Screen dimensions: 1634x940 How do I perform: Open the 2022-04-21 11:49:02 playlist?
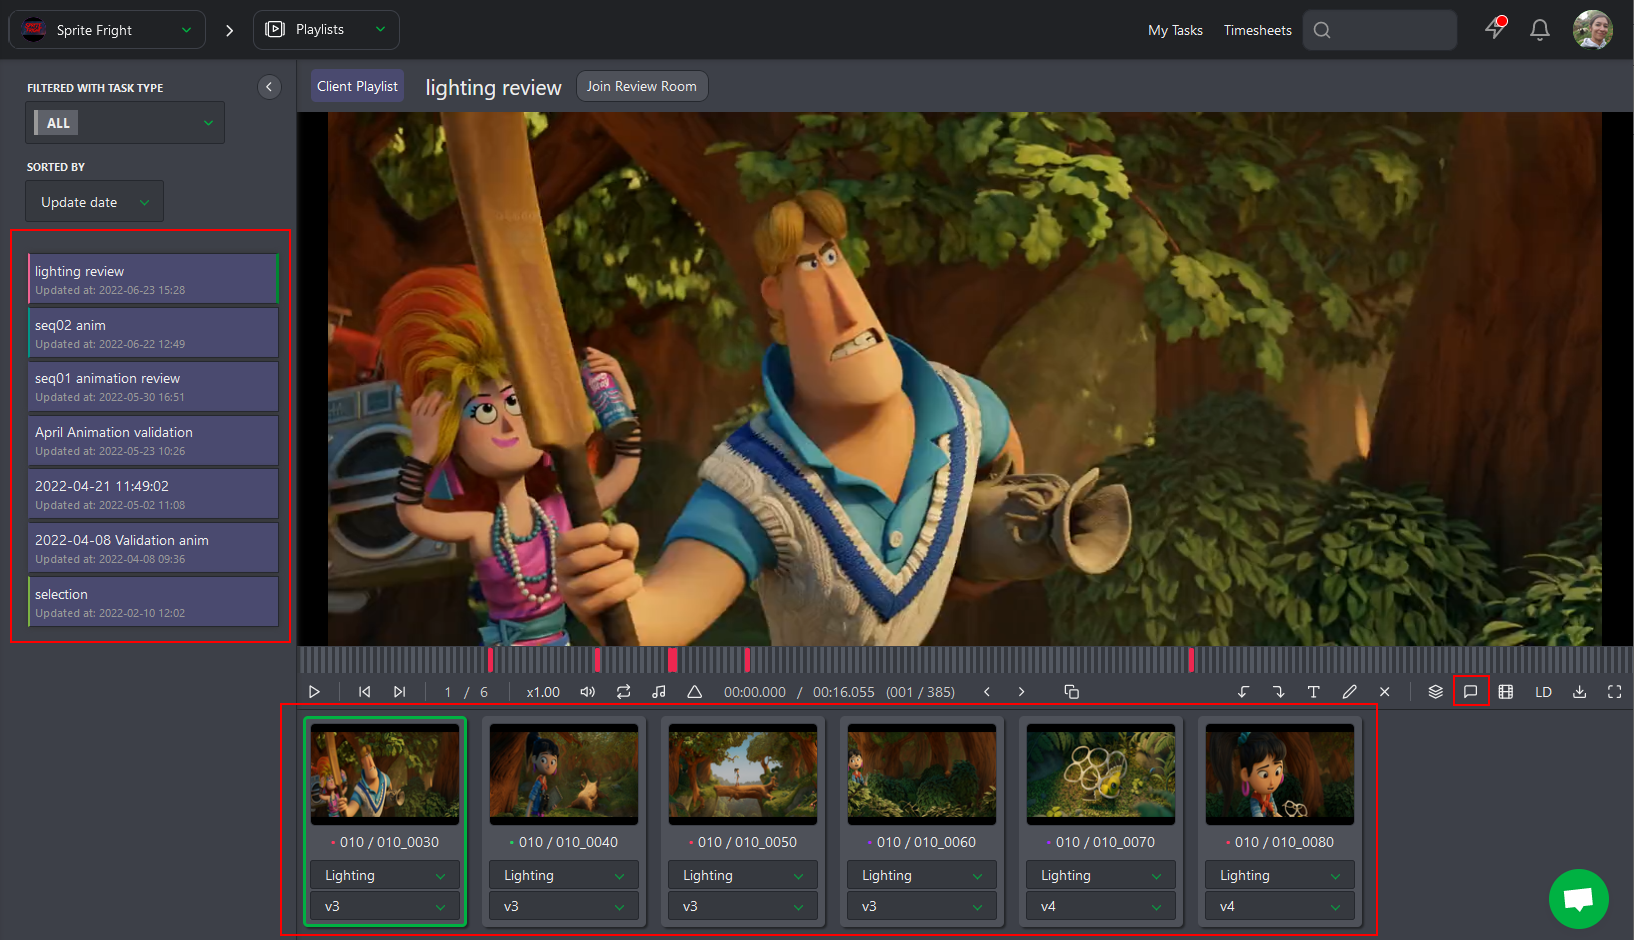[153, 494]
